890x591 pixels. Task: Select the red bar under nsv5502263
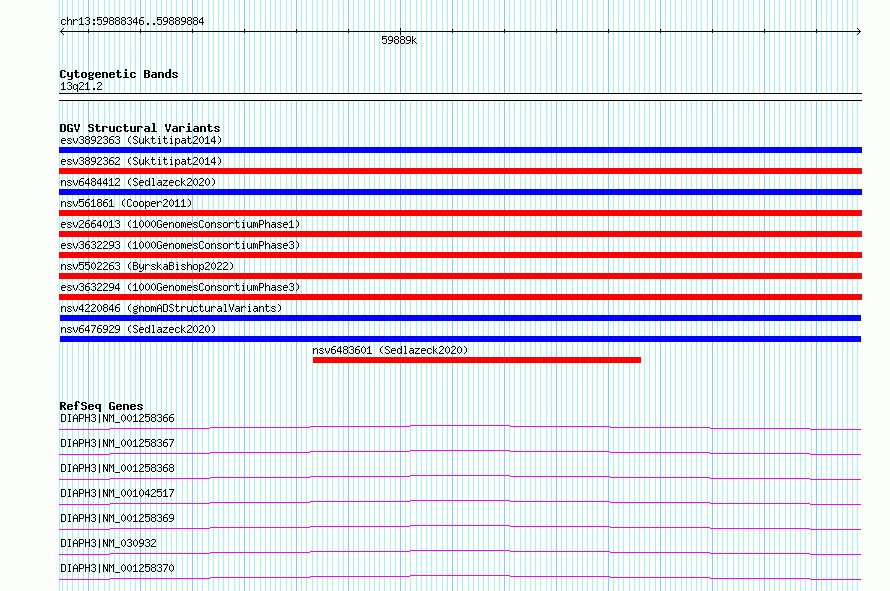click(460, 276)
